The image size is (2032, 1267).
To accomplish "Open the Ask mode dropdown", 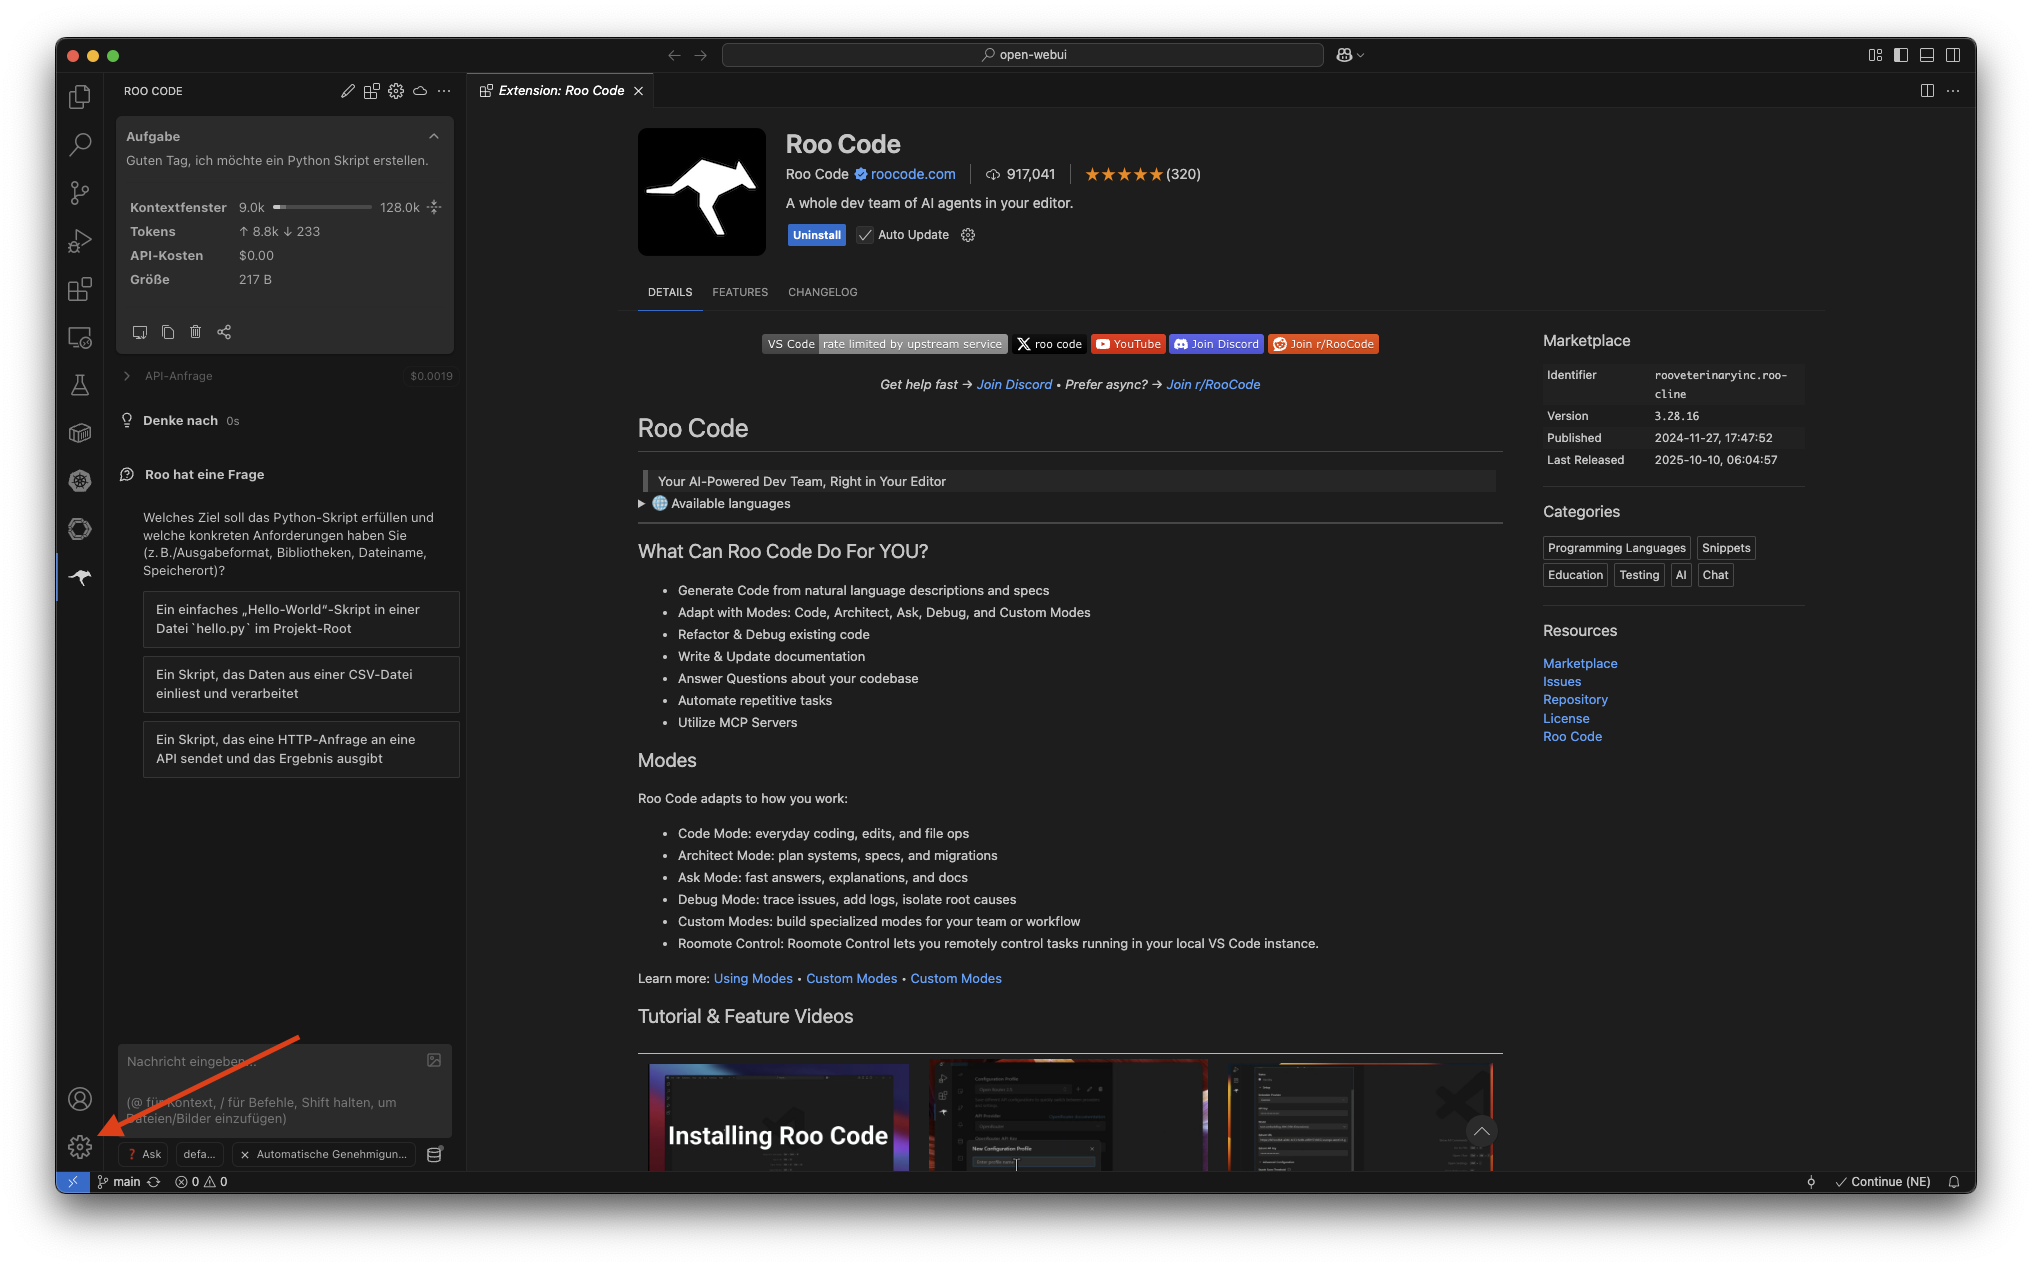I will 144,1154.
